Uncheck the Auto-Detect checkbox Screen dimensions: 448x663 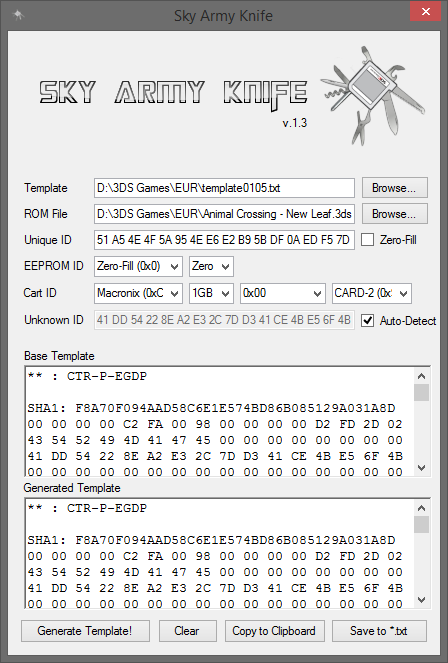click(367, 321)
